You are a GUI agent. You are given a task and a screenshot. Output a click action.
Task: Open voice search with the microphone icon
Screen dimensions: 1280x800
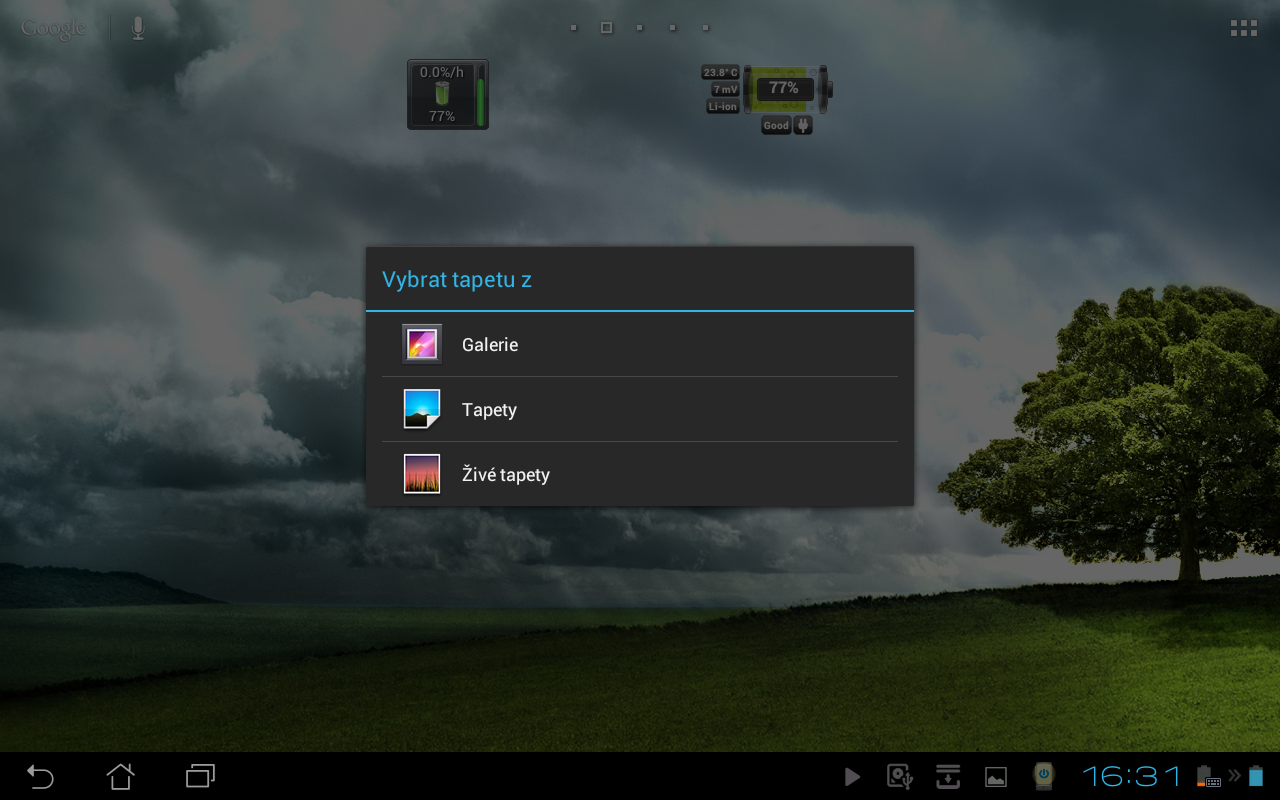pyautogui.click(x=137, y=27)
